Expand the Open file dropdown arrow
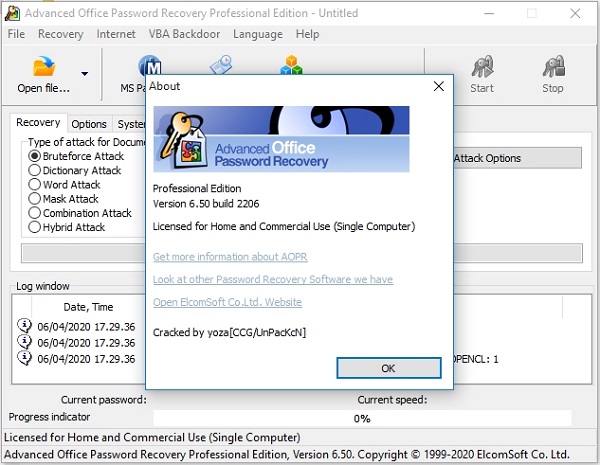 tap(84, 74)
